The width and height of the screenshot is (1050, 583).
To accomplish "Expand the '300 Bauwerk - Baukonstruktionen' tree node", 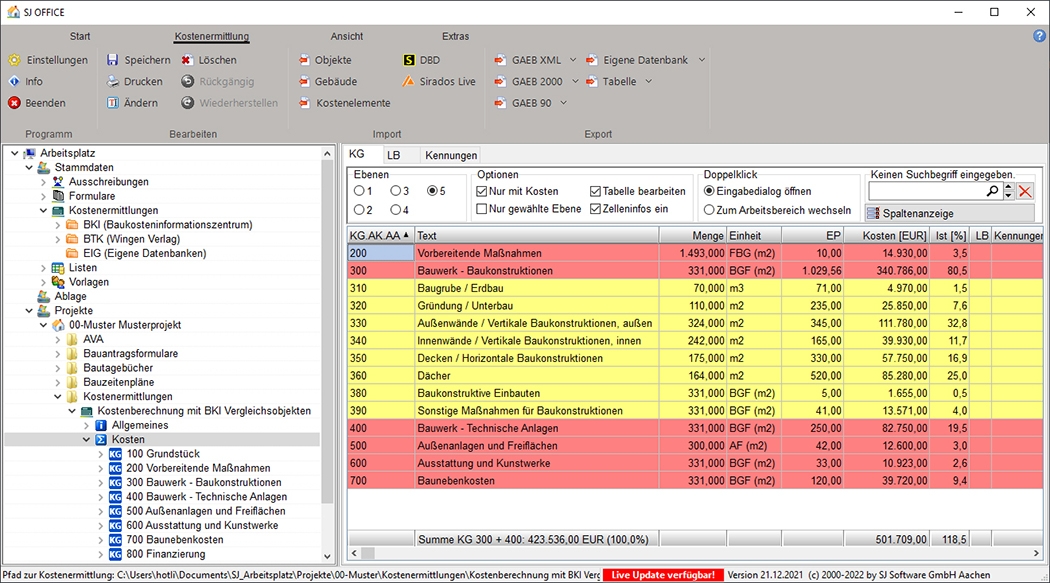I will pos(100,483).
